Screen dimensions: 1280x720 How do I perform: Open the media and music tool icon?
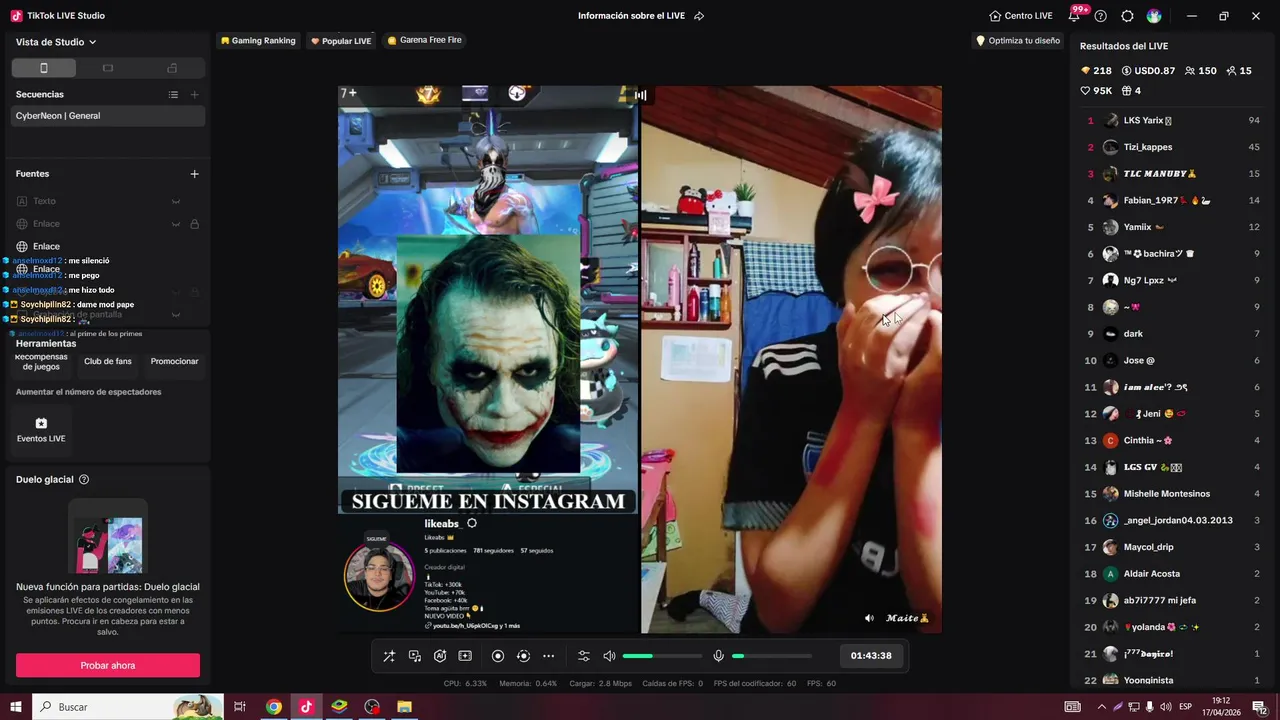pyautogui.click(x=415, y=656)
